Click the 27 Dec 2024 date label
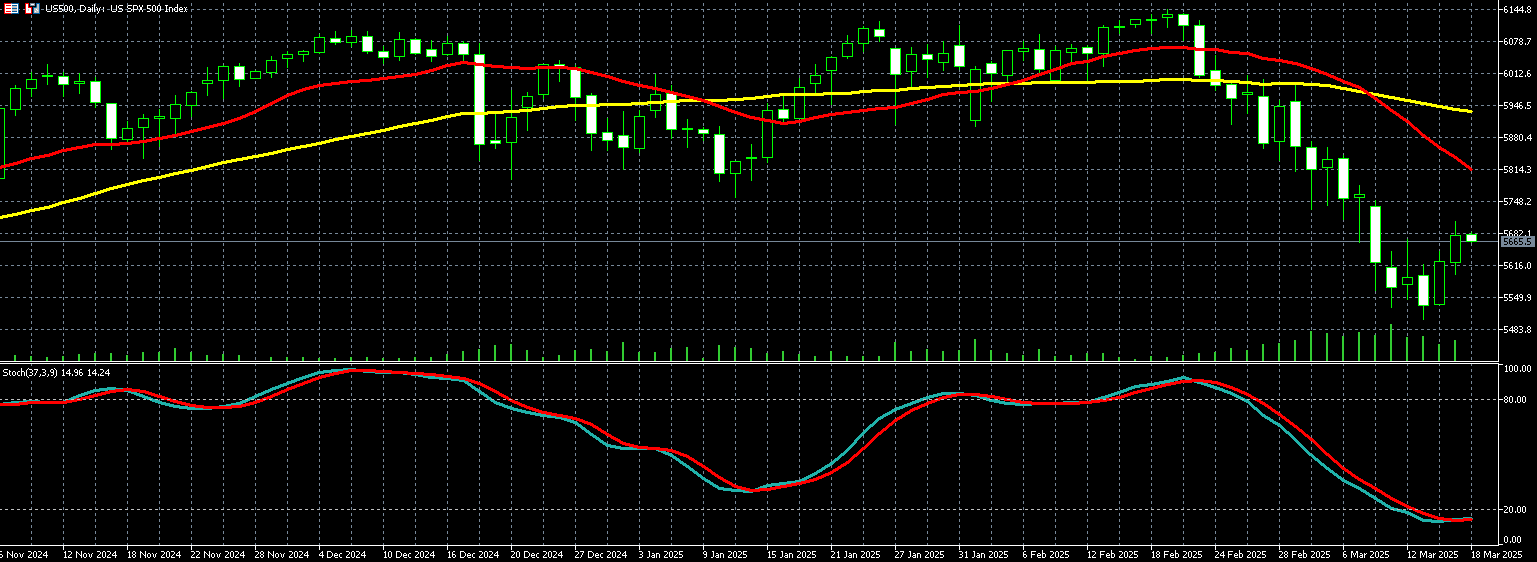The image size is (1537, 562). (601, 554)
